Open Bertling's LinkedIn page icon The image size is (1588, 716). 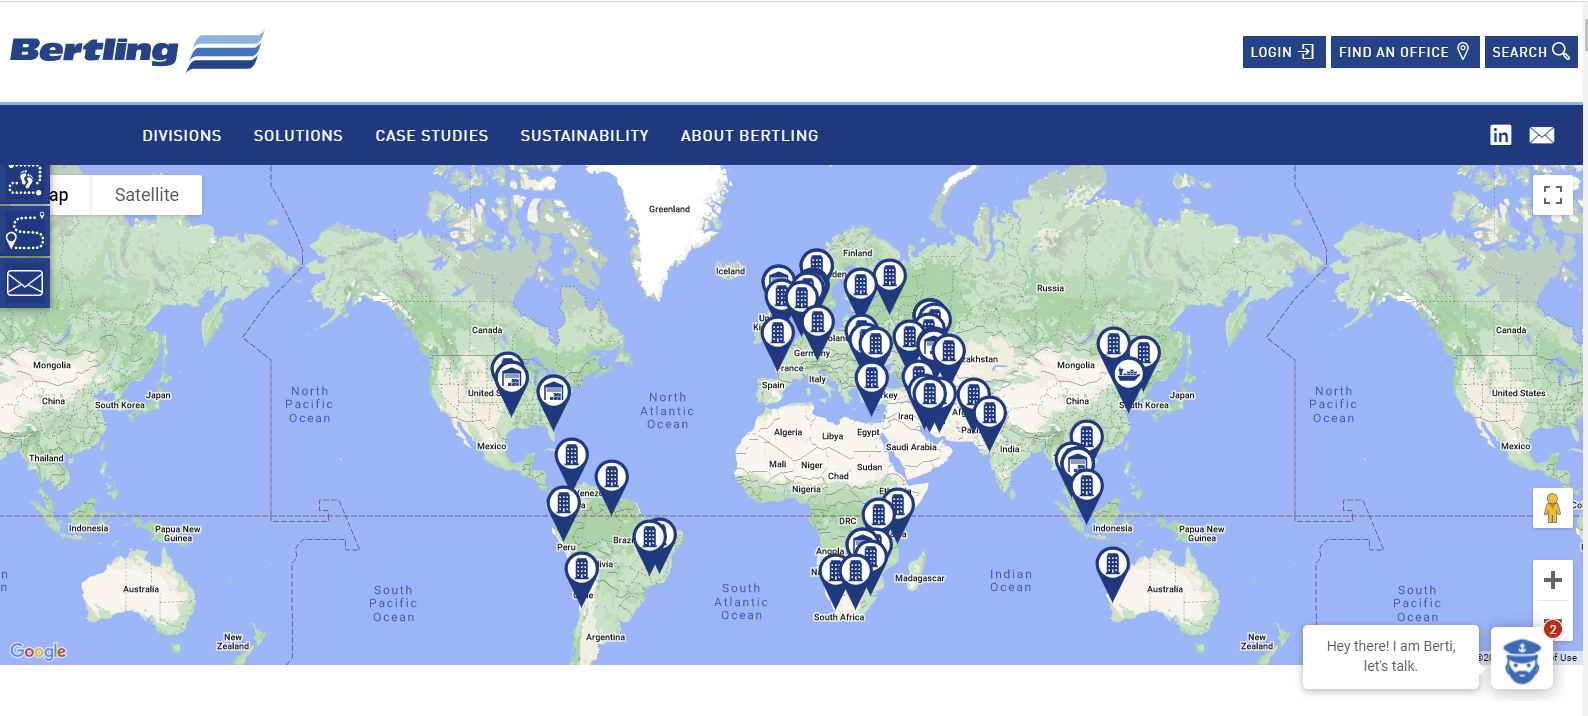[1500, 135]
